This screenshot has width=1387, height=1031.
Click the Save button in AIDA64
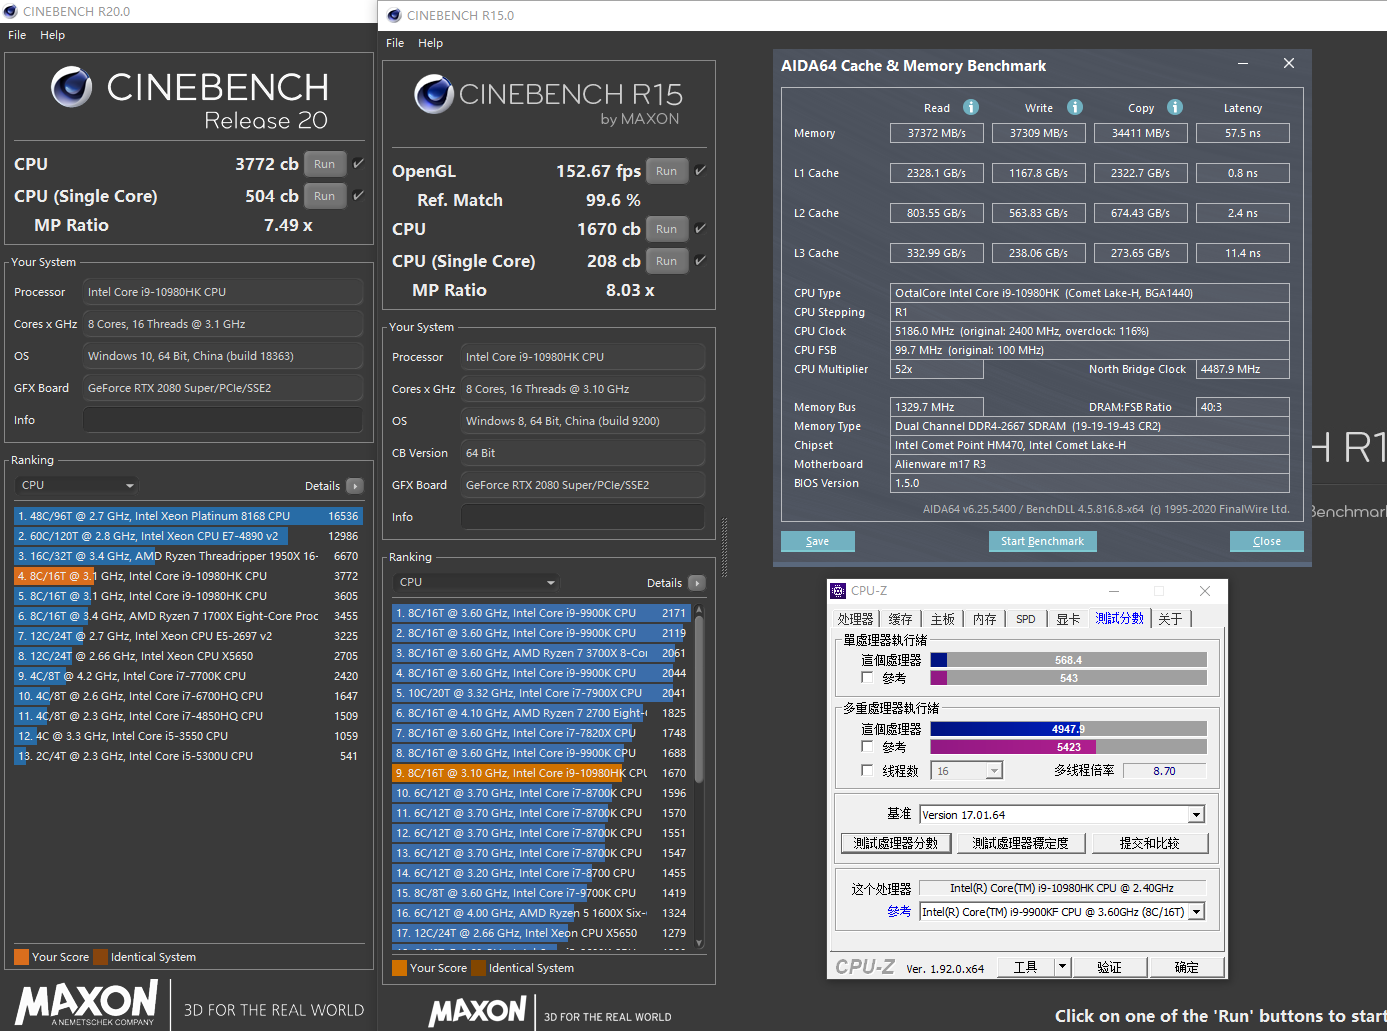click(817, 541)
